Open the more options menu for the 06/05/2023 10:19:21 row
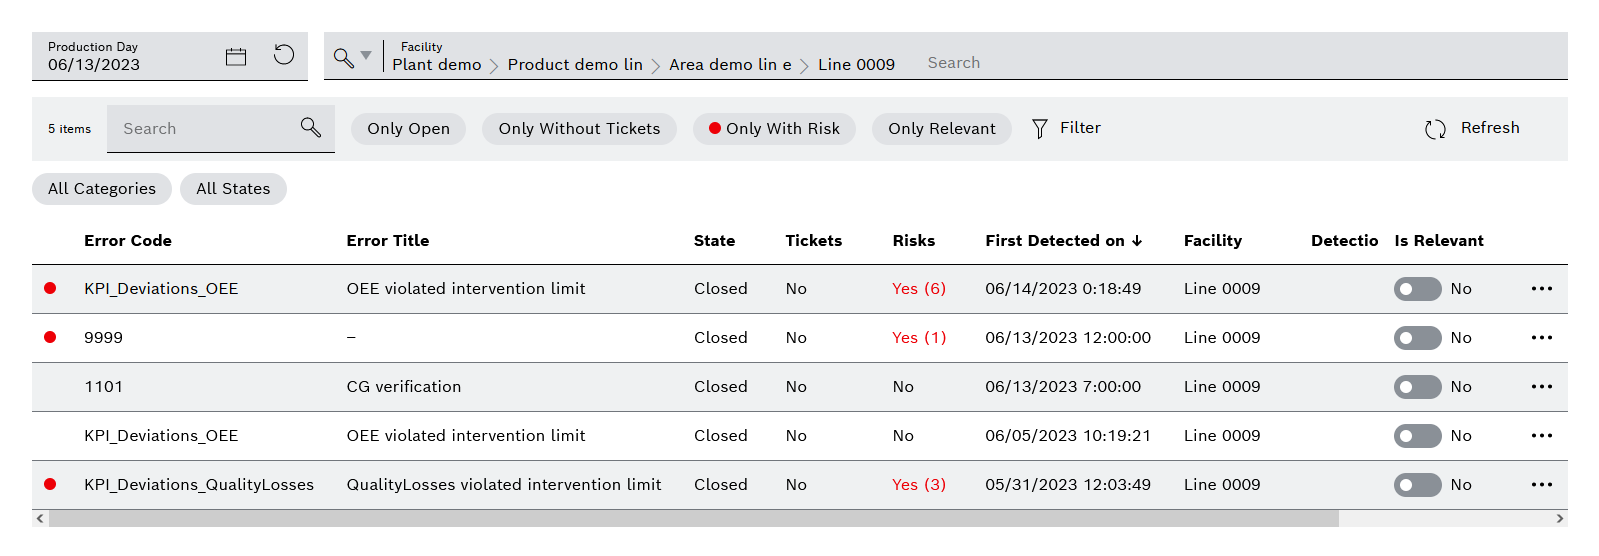 (x=1542, y=436)
